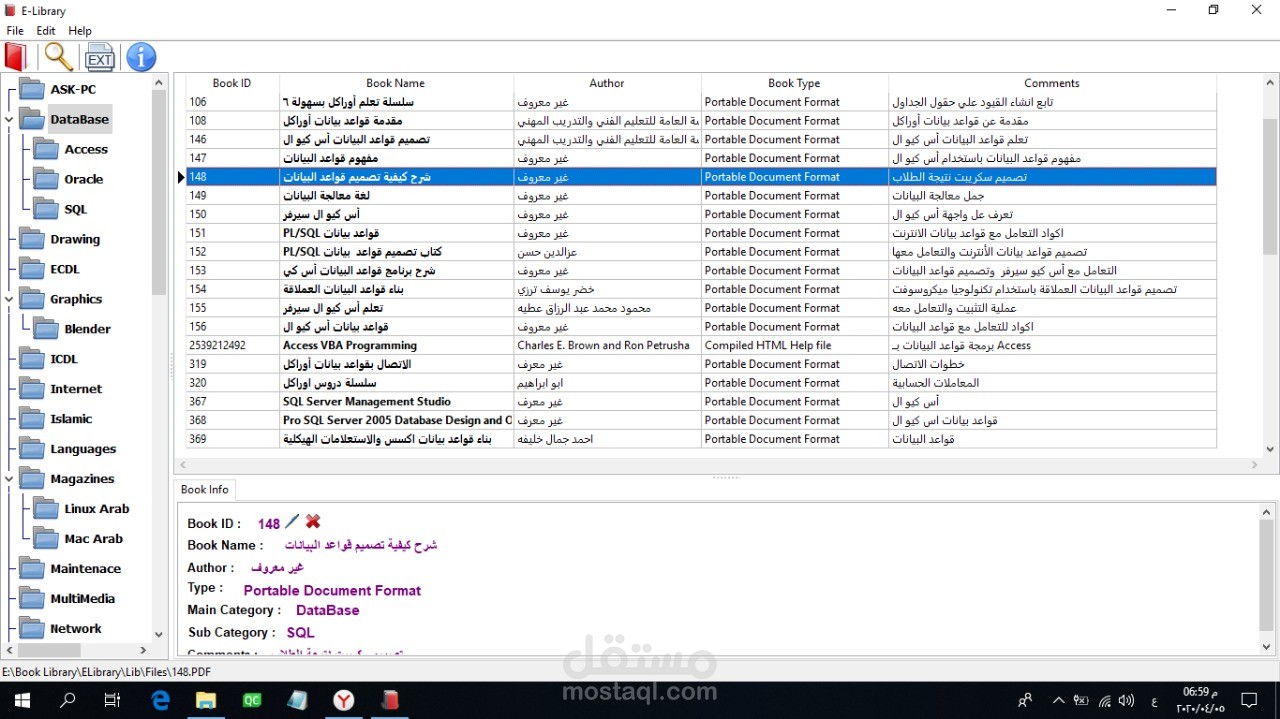Viewport: 1280px width, 719px height.
Task: Select the Languages category in tree
Action: (83, 449)
